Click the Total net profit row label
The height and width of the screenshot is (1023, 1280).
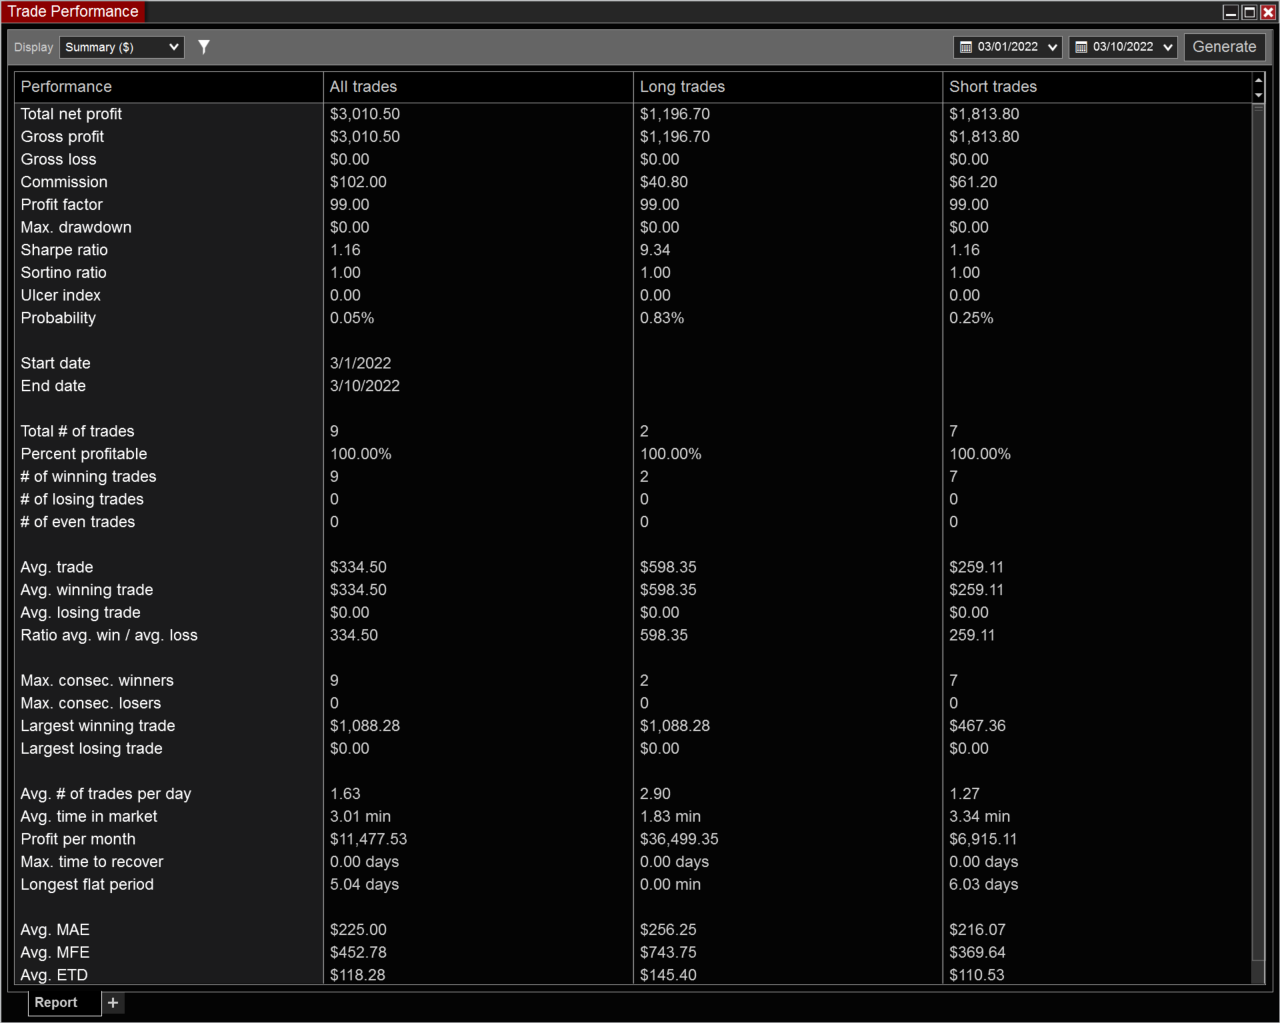click(x=71, y=114)
